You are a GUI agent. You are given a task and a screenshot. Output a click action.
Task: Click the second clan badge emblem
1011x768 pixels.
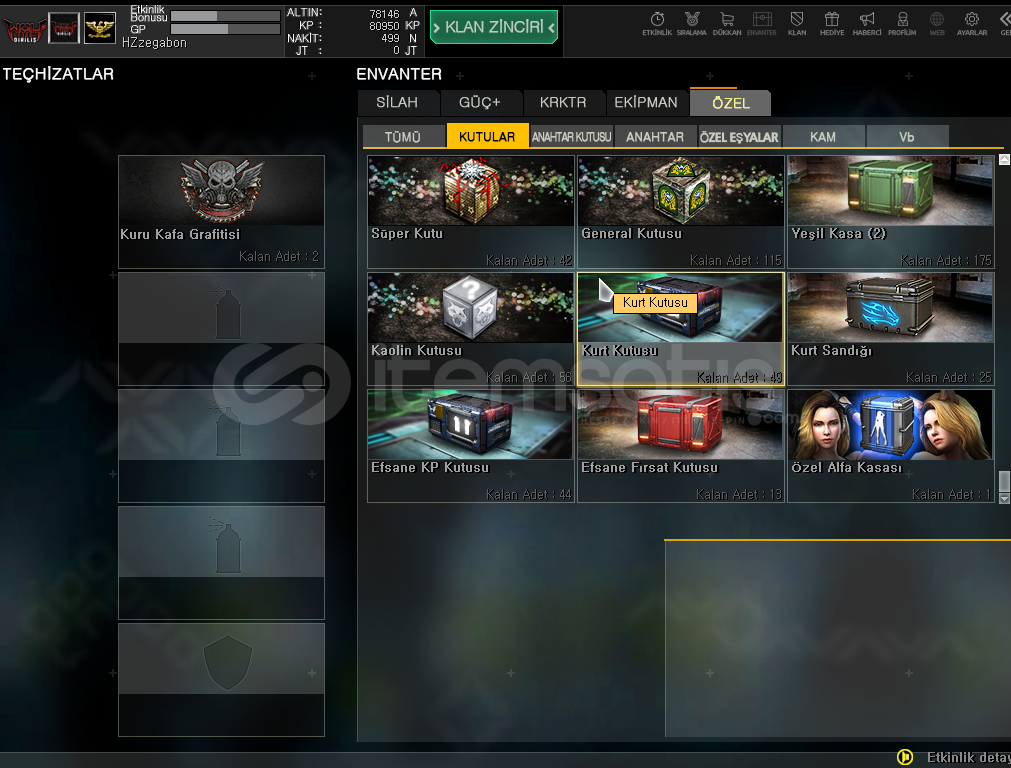(64, 28)
